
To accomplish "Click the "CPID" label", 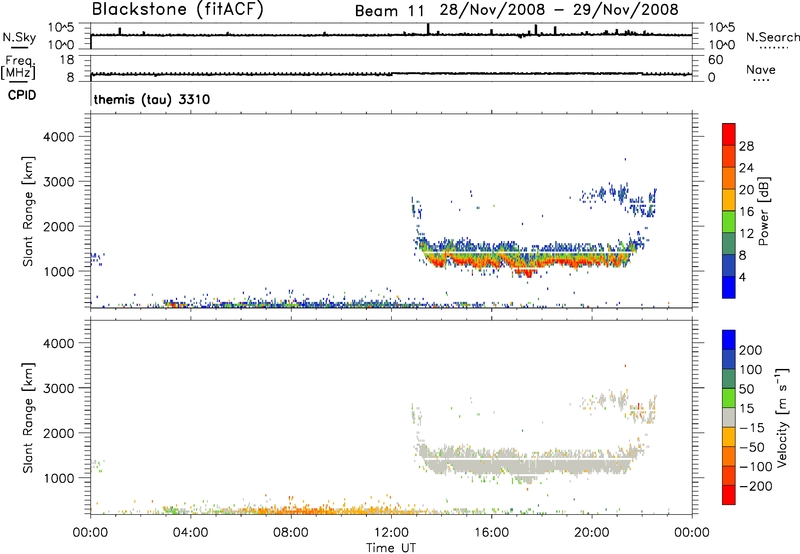I will point(22,95).
